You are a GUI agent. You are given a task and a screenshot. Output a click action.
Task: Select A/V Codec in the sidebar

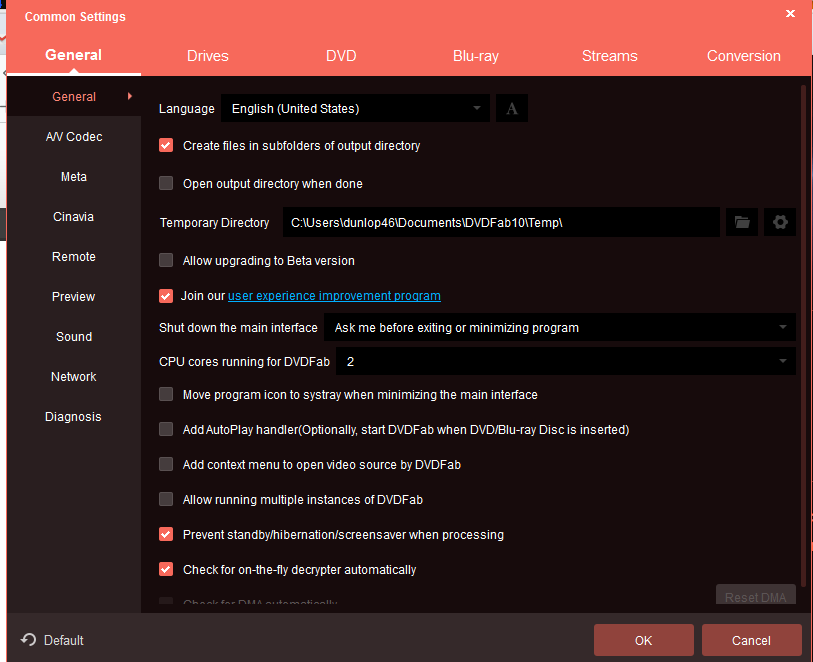74,136
